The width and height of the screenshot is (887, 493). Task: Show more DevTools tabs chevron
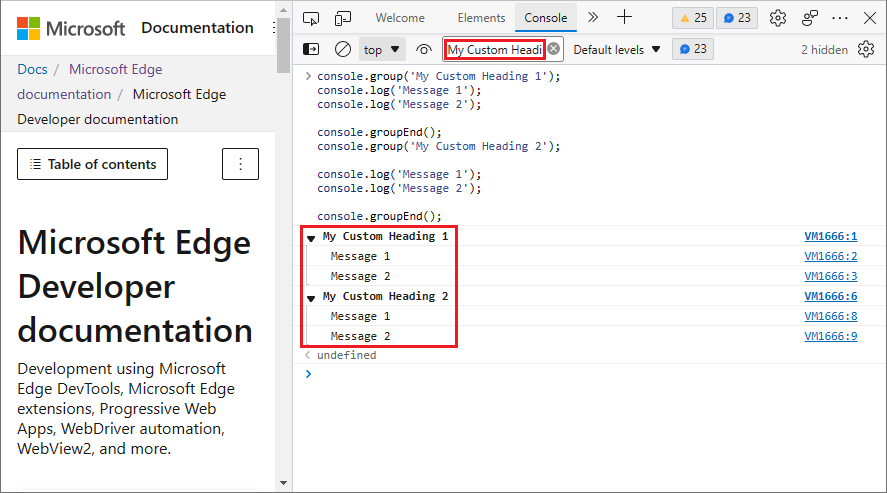pos(592,18)
